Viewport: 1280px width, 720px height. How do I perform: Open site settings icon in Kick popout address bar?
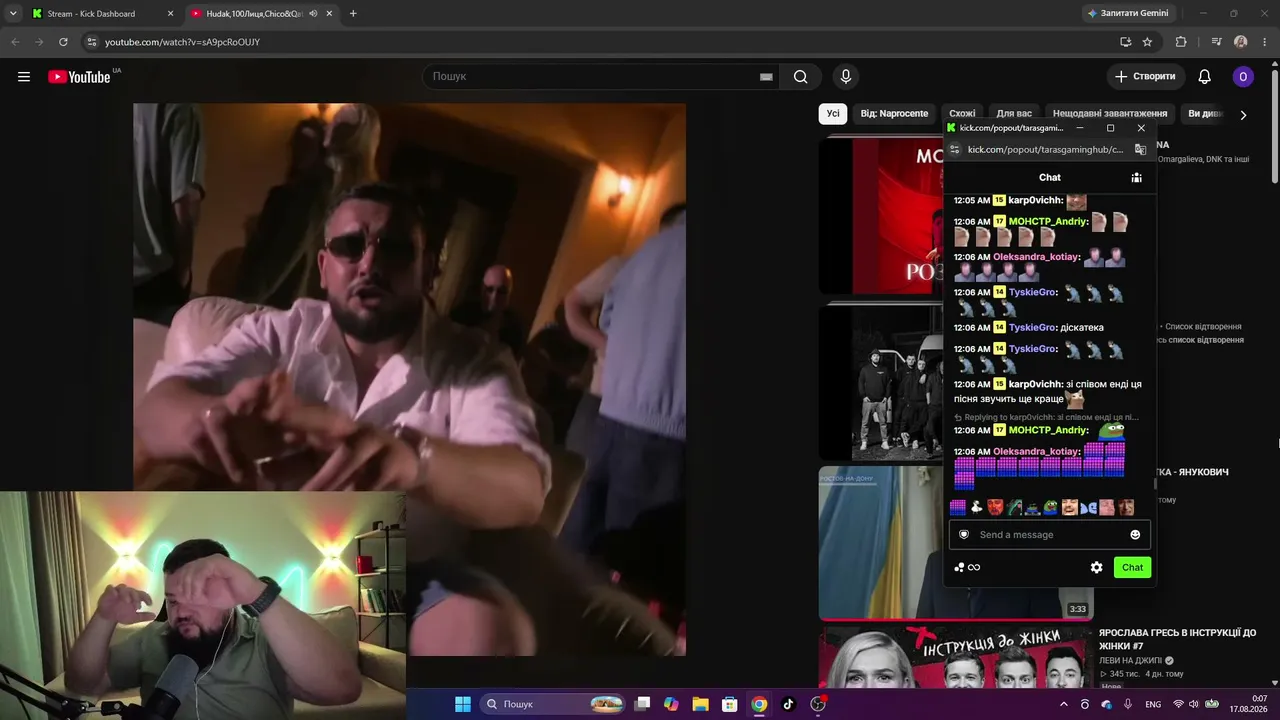click(955, 150)
